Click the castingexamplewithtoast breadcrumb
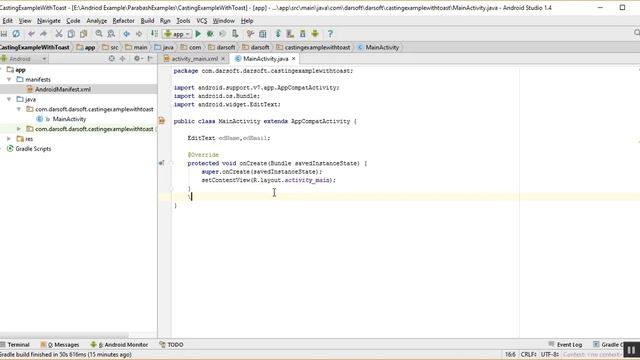 [x=313, y=47]
